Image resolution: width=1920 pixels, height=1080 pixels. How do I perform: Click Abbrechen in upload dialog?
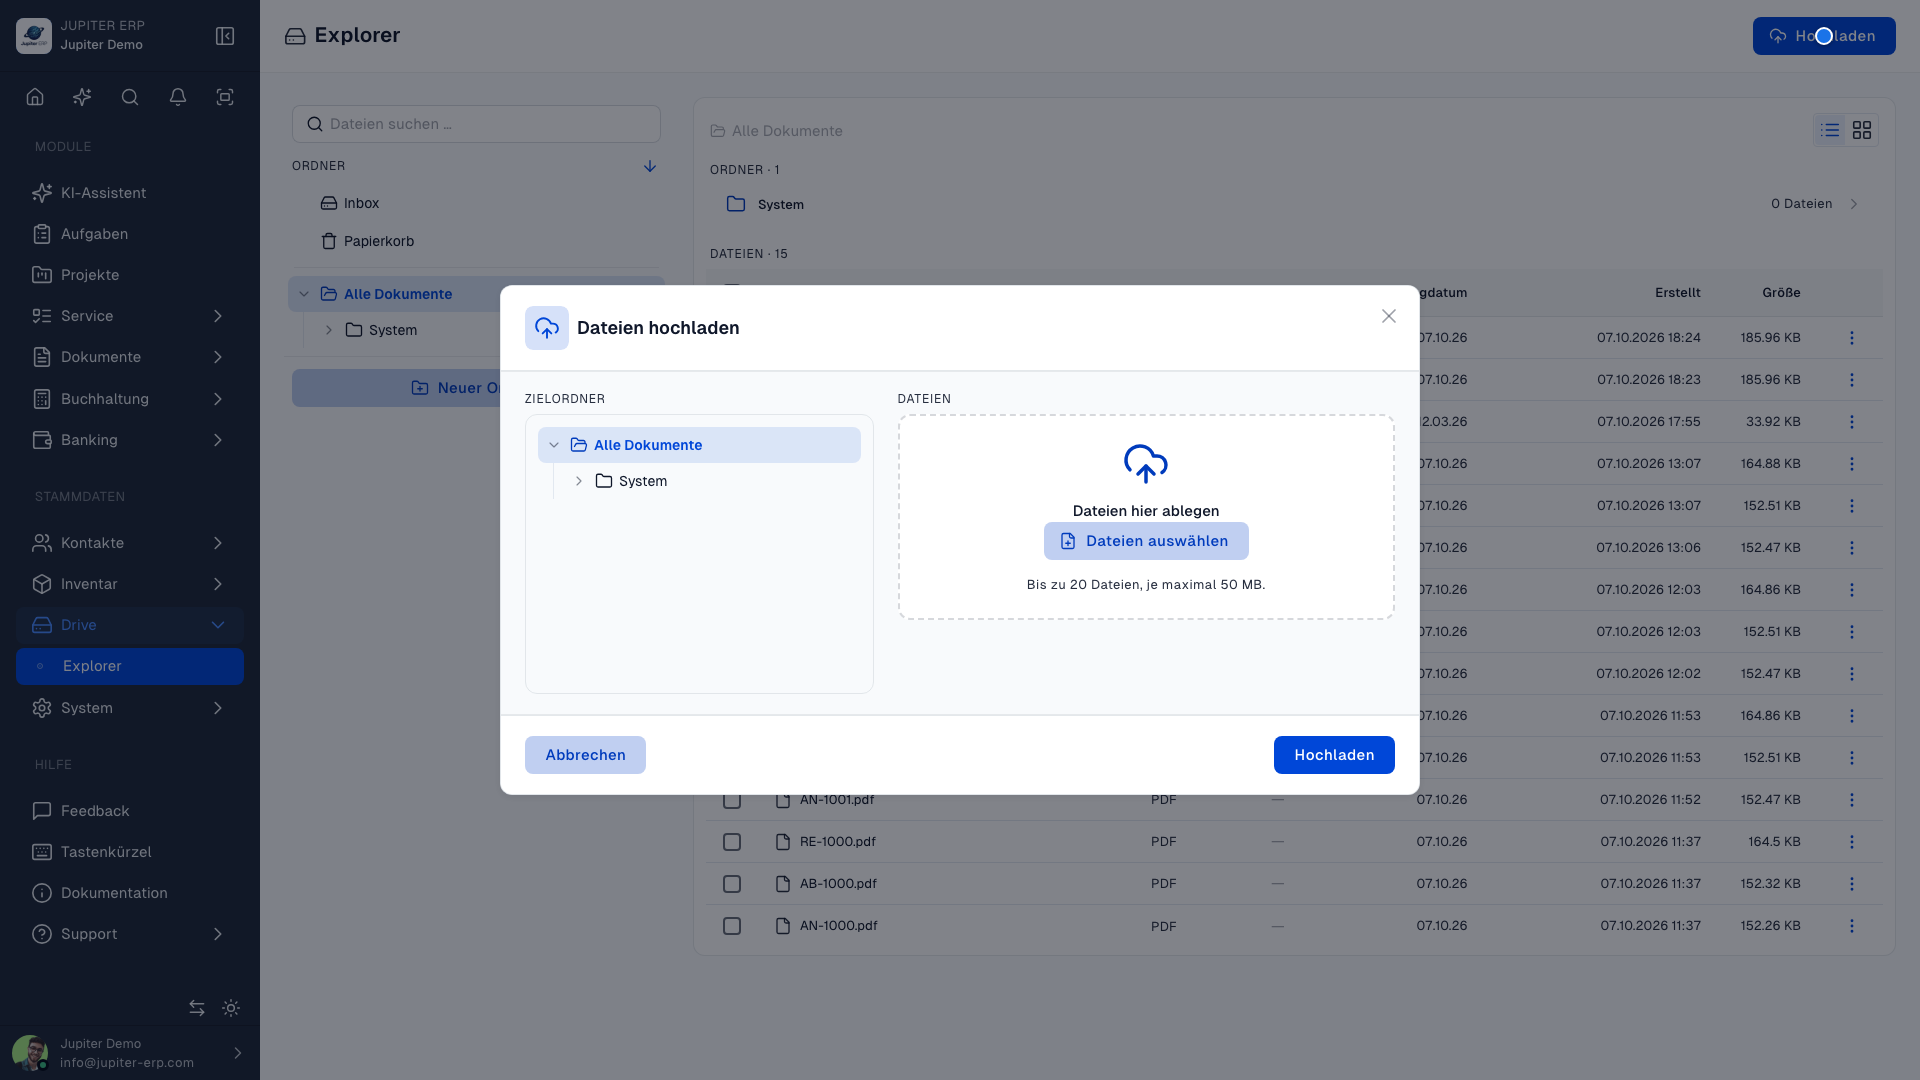click(x=585, y=755)
